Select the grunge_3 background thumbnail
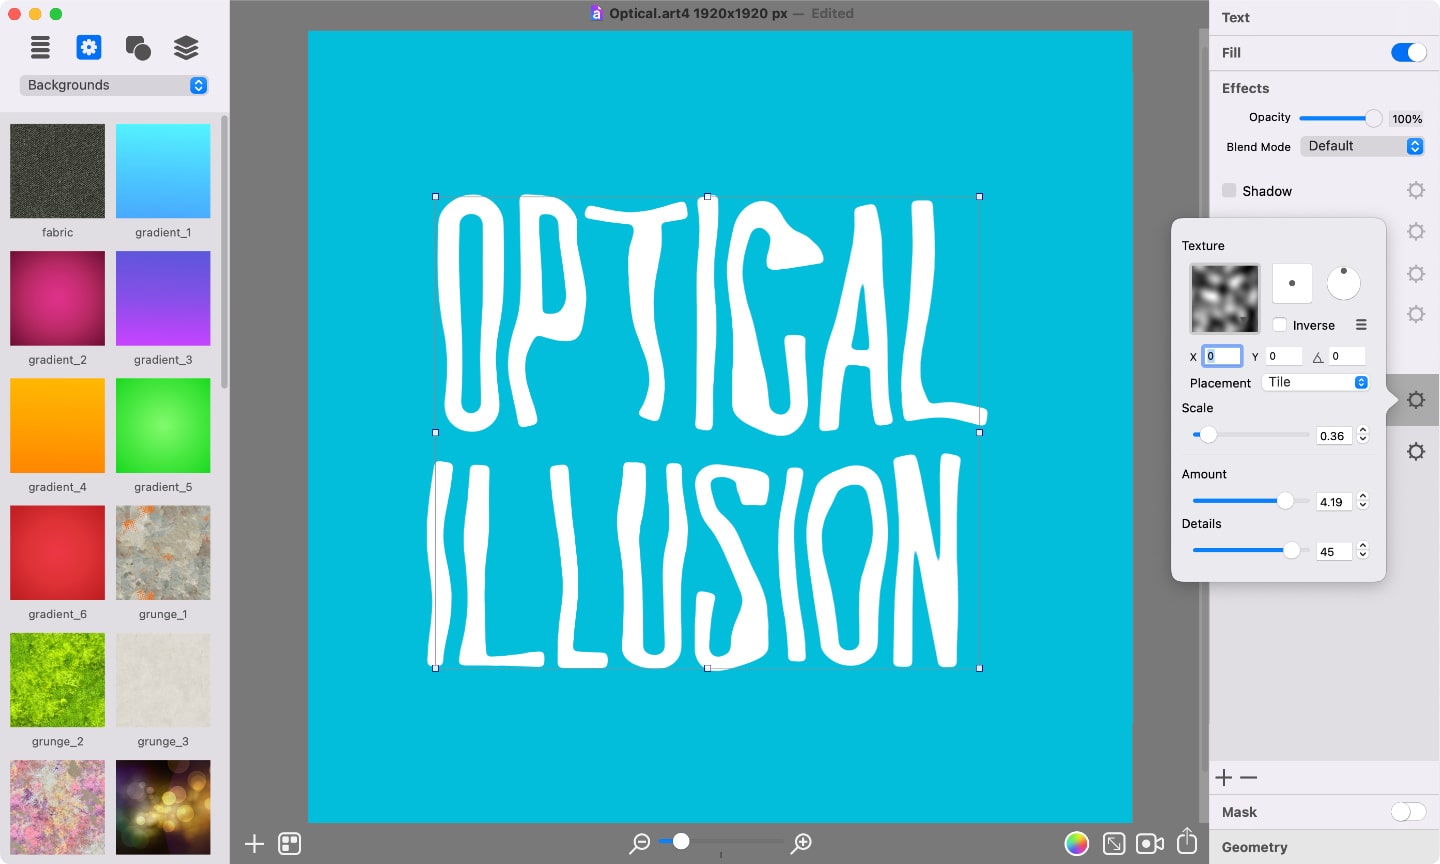The image size is (1440, 864). [163, 680]
